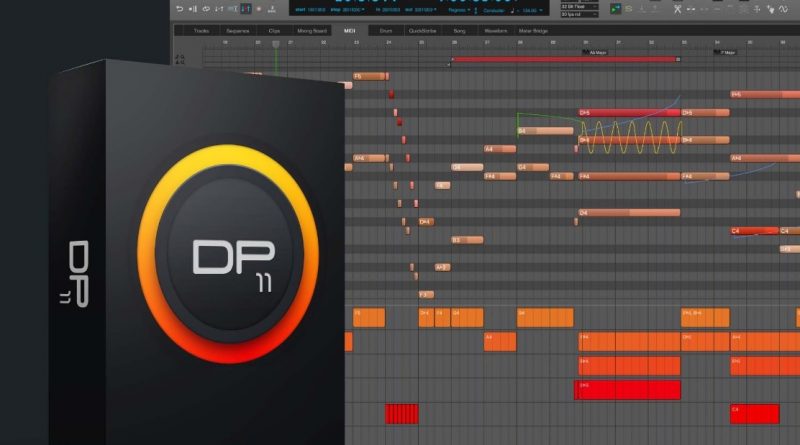Screen dimensions: 800x445
Task: Switch to the Tracks tab
Action: tap(201, 31)
